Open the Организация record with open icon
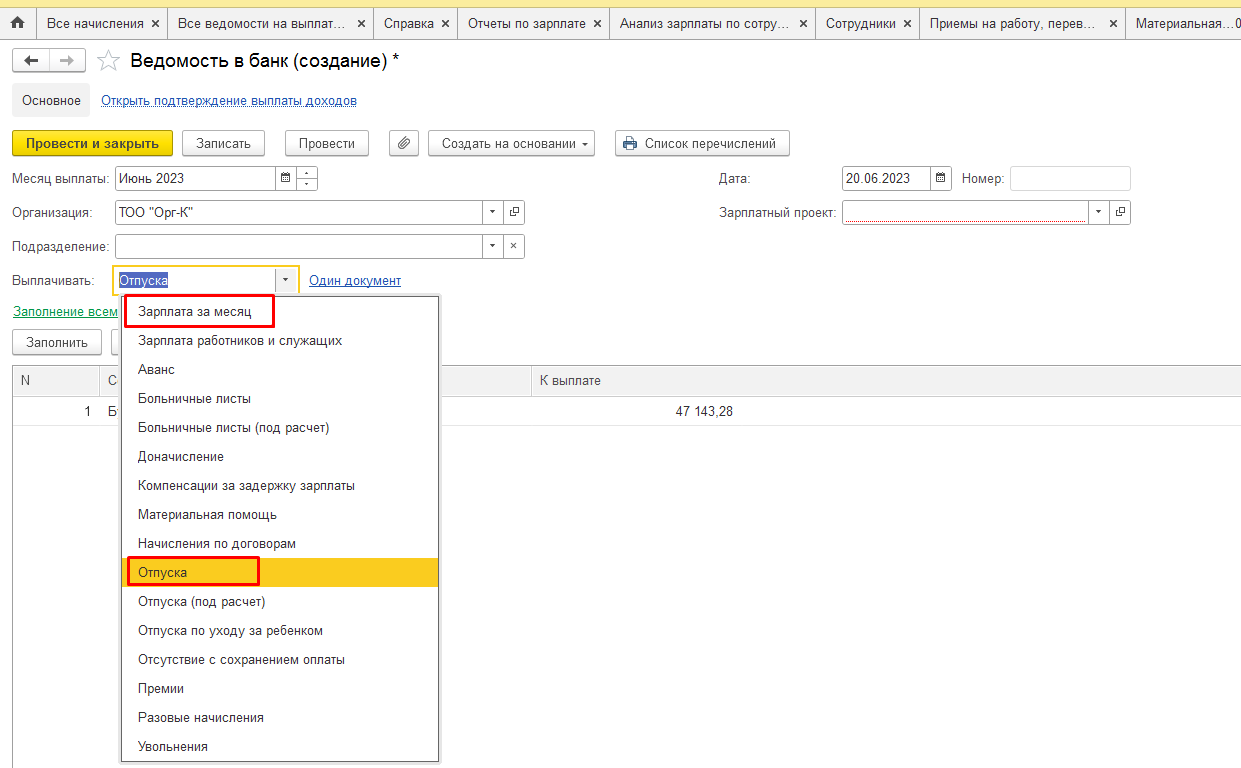 (514, 212)
